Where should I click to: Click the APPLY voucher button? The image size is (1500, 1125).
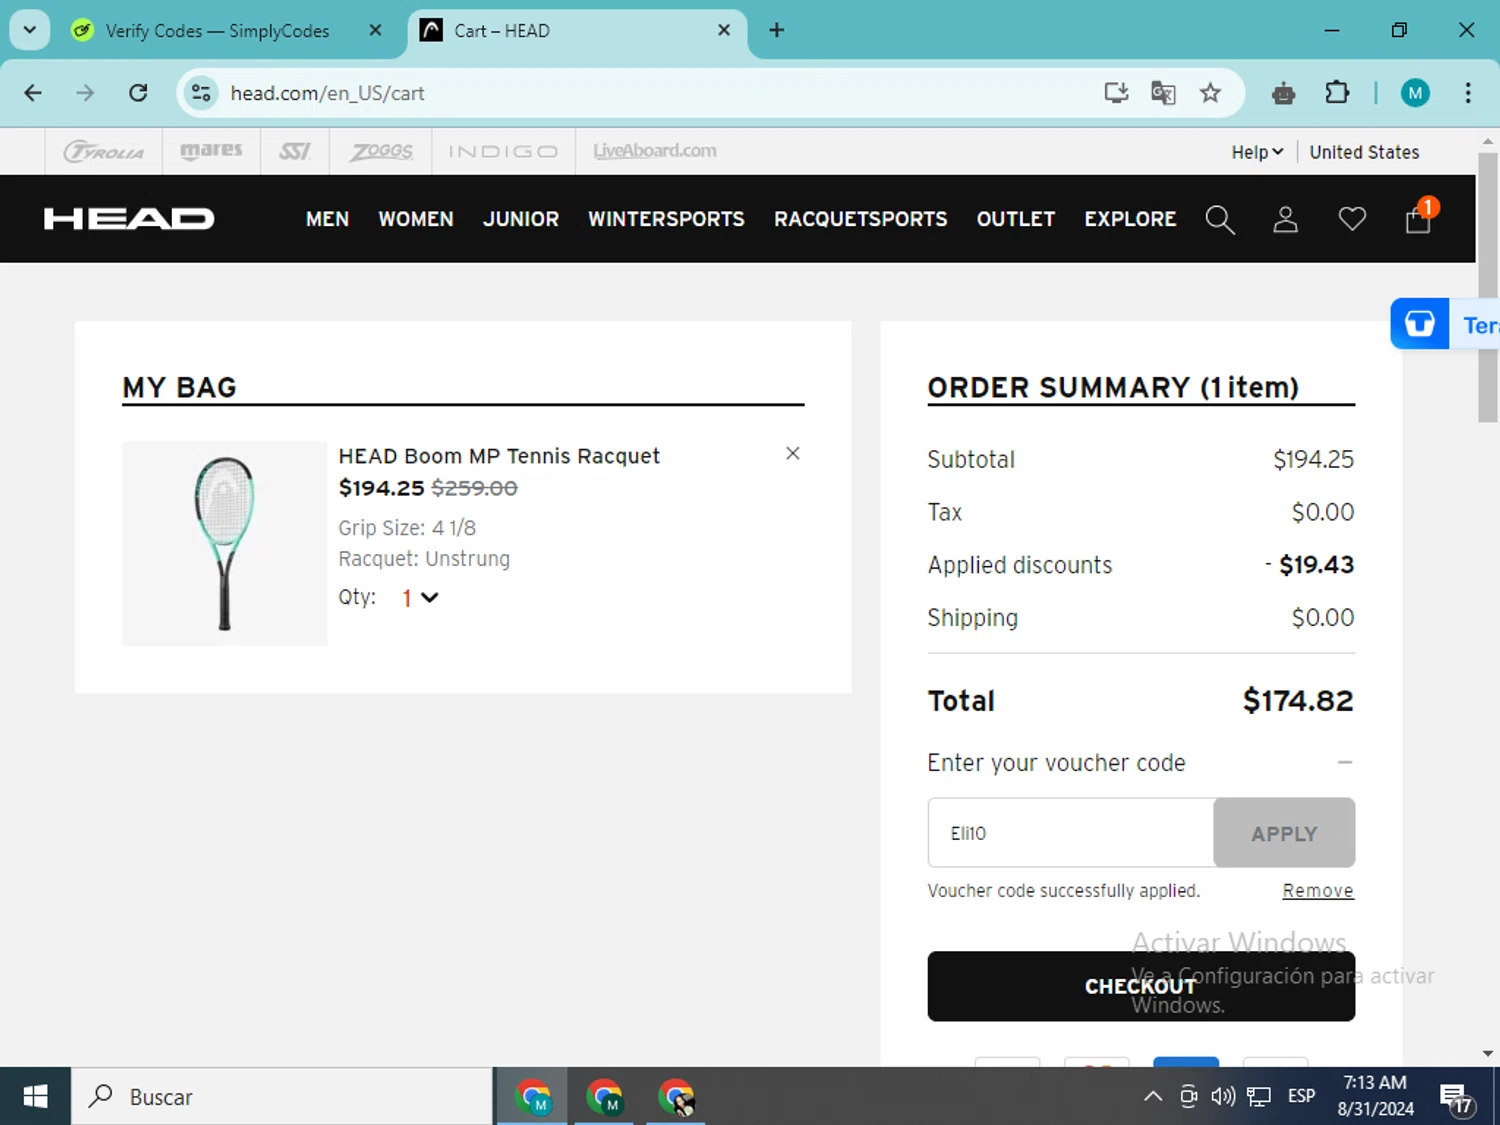[x=1284, y=833]
